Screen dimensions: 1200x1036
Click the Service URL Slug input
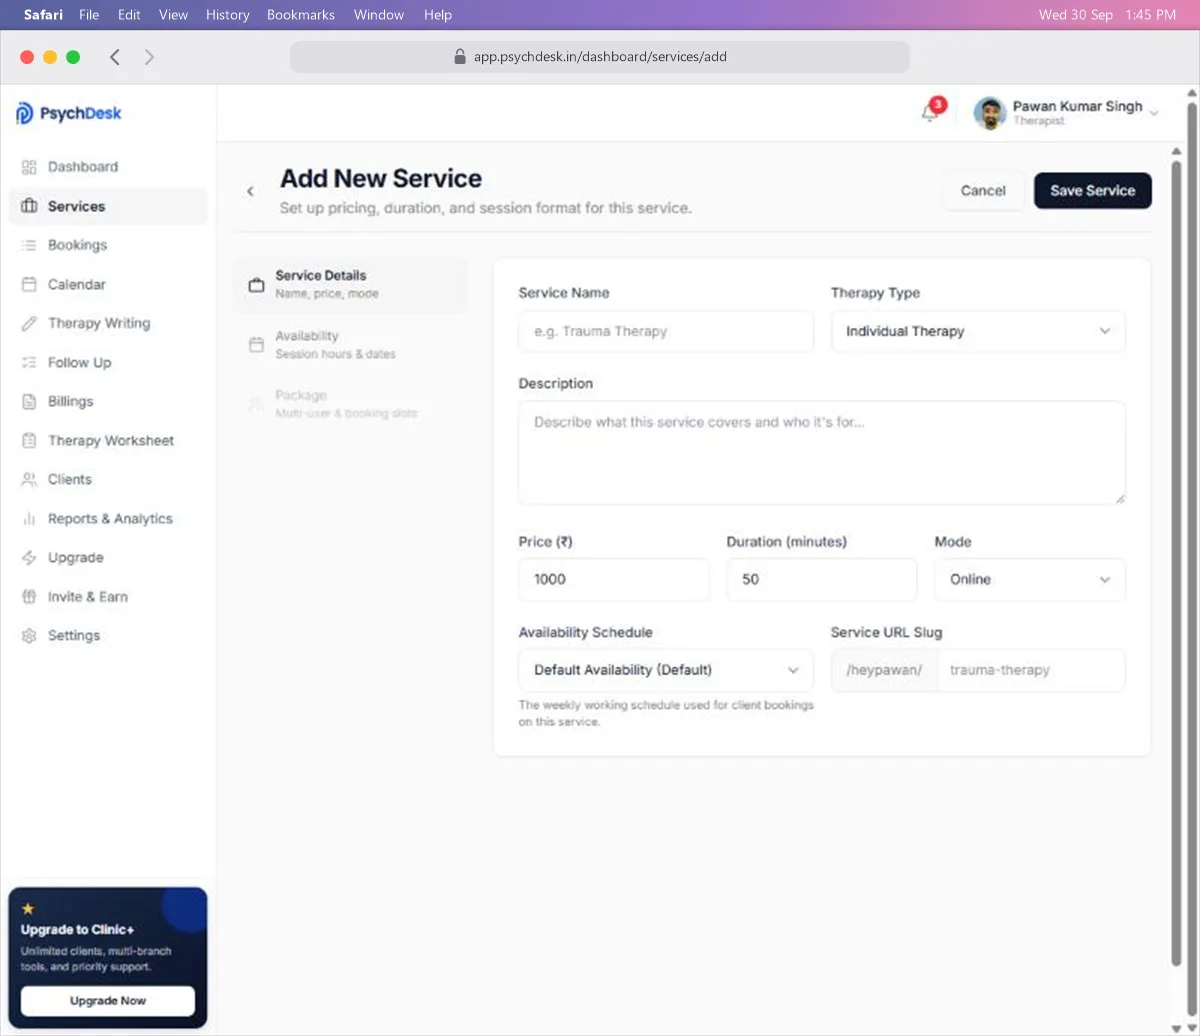(1031, 670)
